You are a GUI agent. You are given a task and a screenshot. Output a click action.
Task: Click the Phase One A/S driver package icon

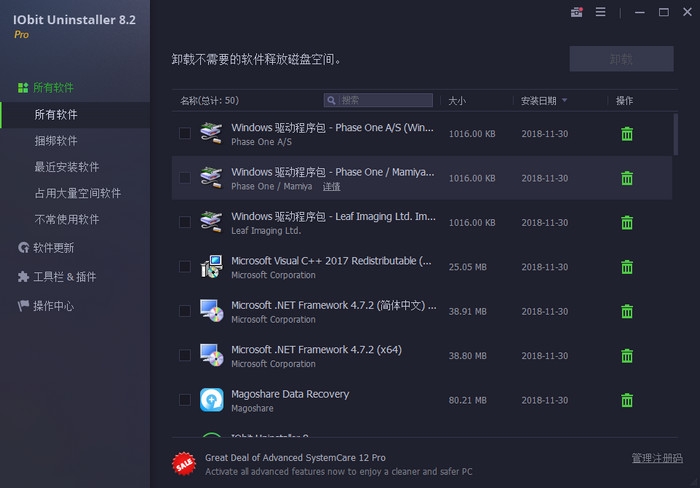click(211, 133)
